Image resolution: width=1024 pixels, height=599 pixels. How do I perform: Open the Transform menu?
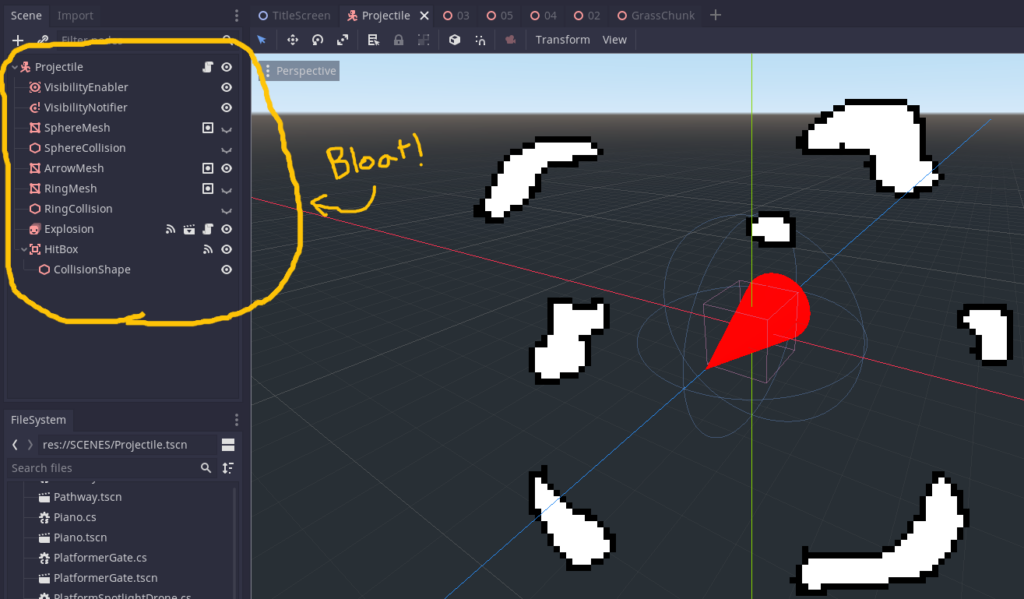(562, 40)
